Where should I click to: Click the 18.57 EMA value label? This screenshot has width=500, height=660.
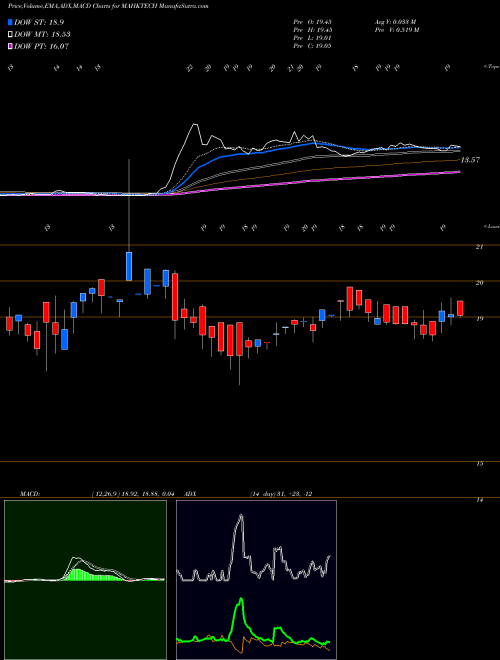470,160
